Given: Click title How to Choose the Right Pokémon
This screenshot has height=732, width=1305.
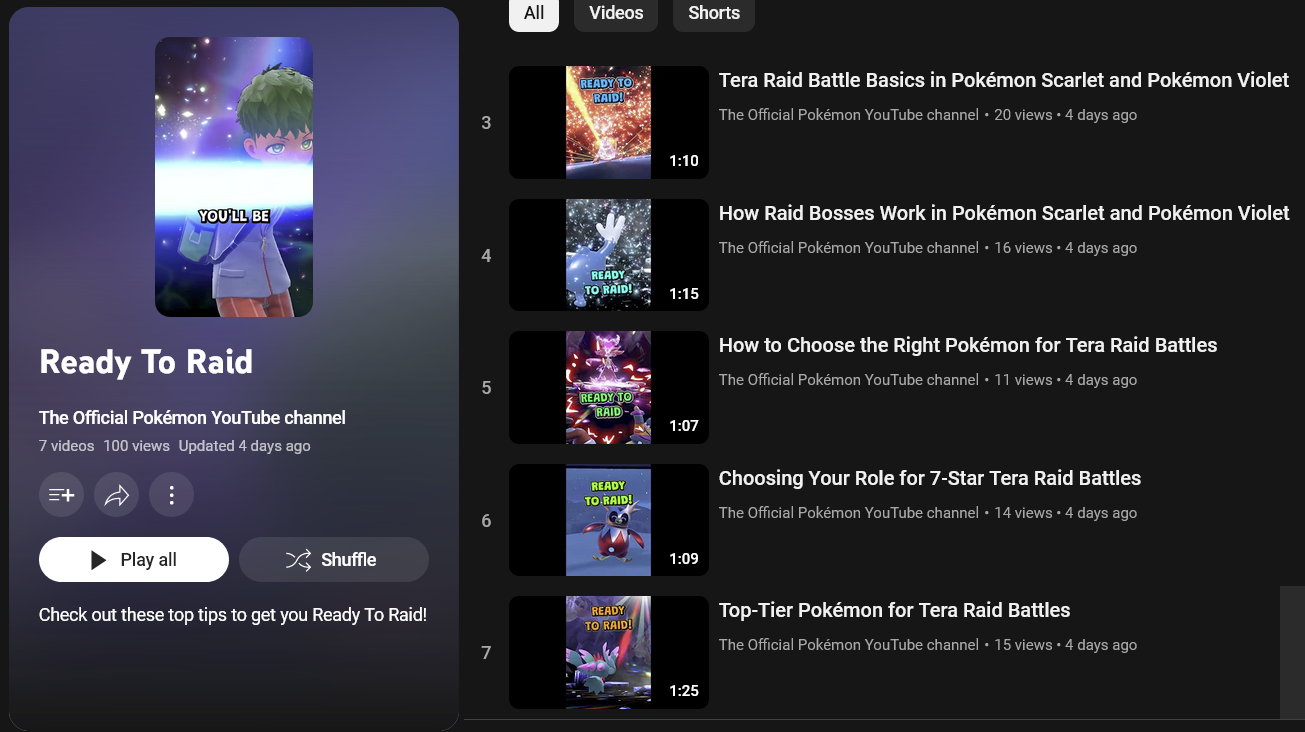Looking at the screenshot, I should pyautogui.click(x=968, y=346).
